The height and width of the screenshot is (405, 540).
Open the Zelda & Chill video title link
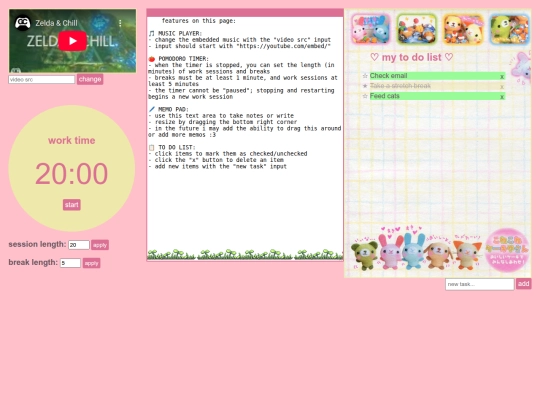(56, 23)
